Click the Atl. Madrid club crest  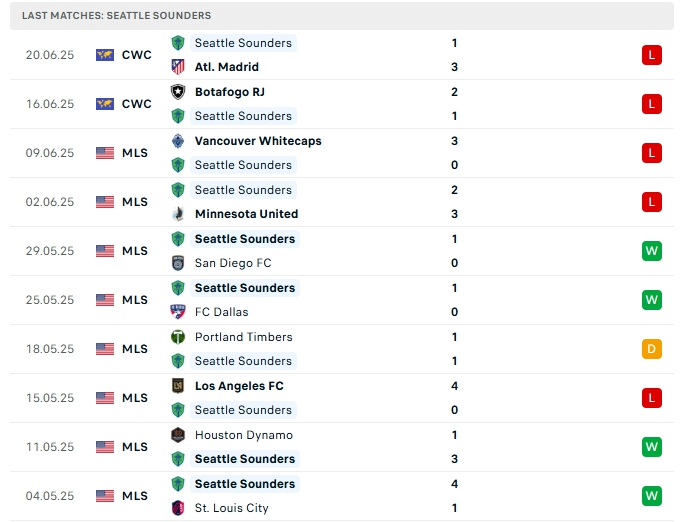[178, 67]
